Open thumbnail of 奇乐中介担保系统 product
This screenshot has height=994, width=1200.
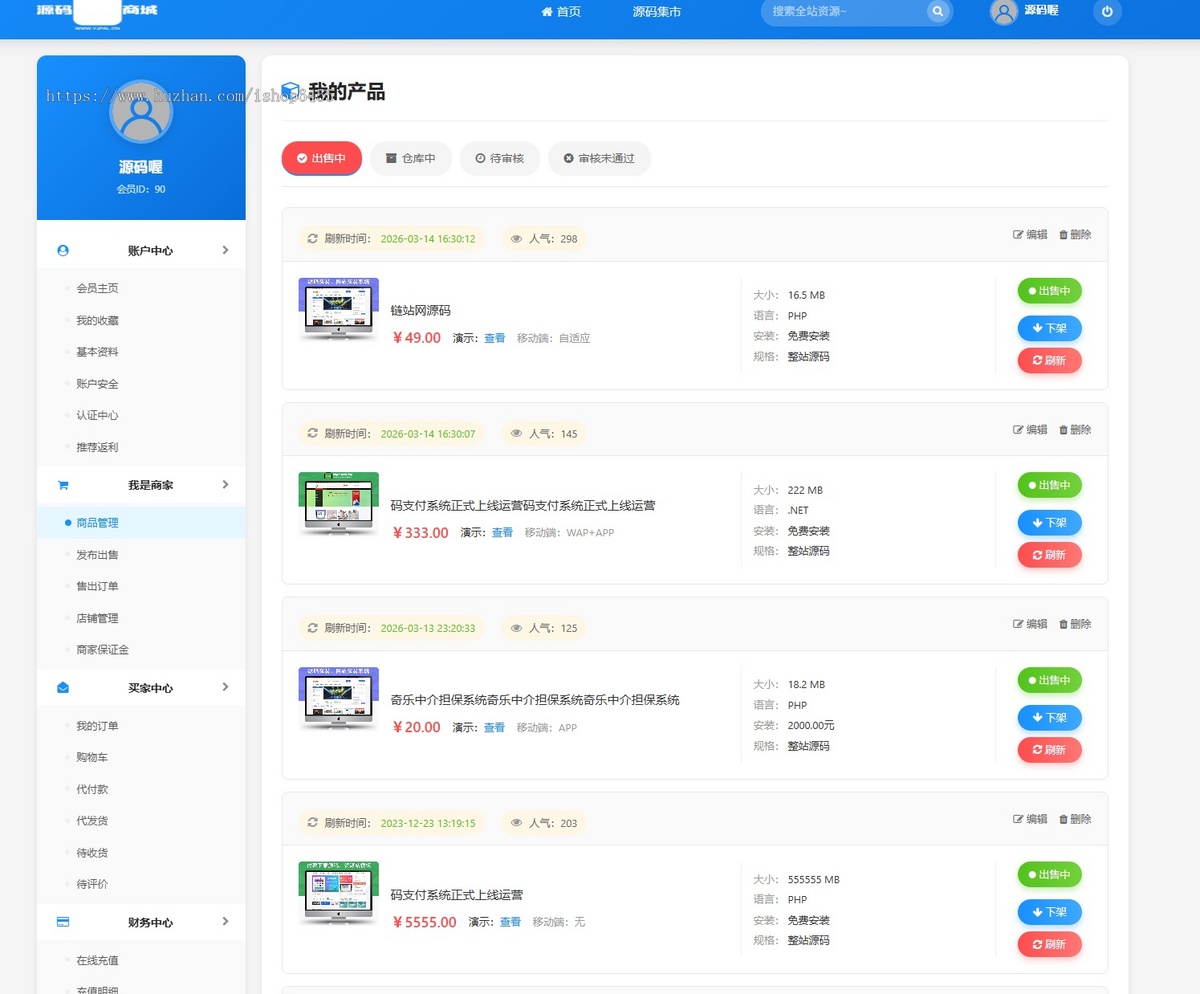click(339, 700)
